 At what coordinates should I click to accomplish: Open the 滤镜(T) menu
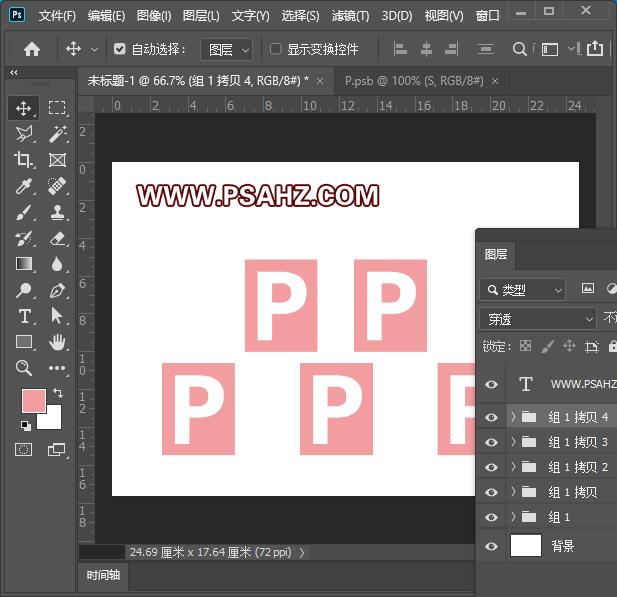coord(350,16)
